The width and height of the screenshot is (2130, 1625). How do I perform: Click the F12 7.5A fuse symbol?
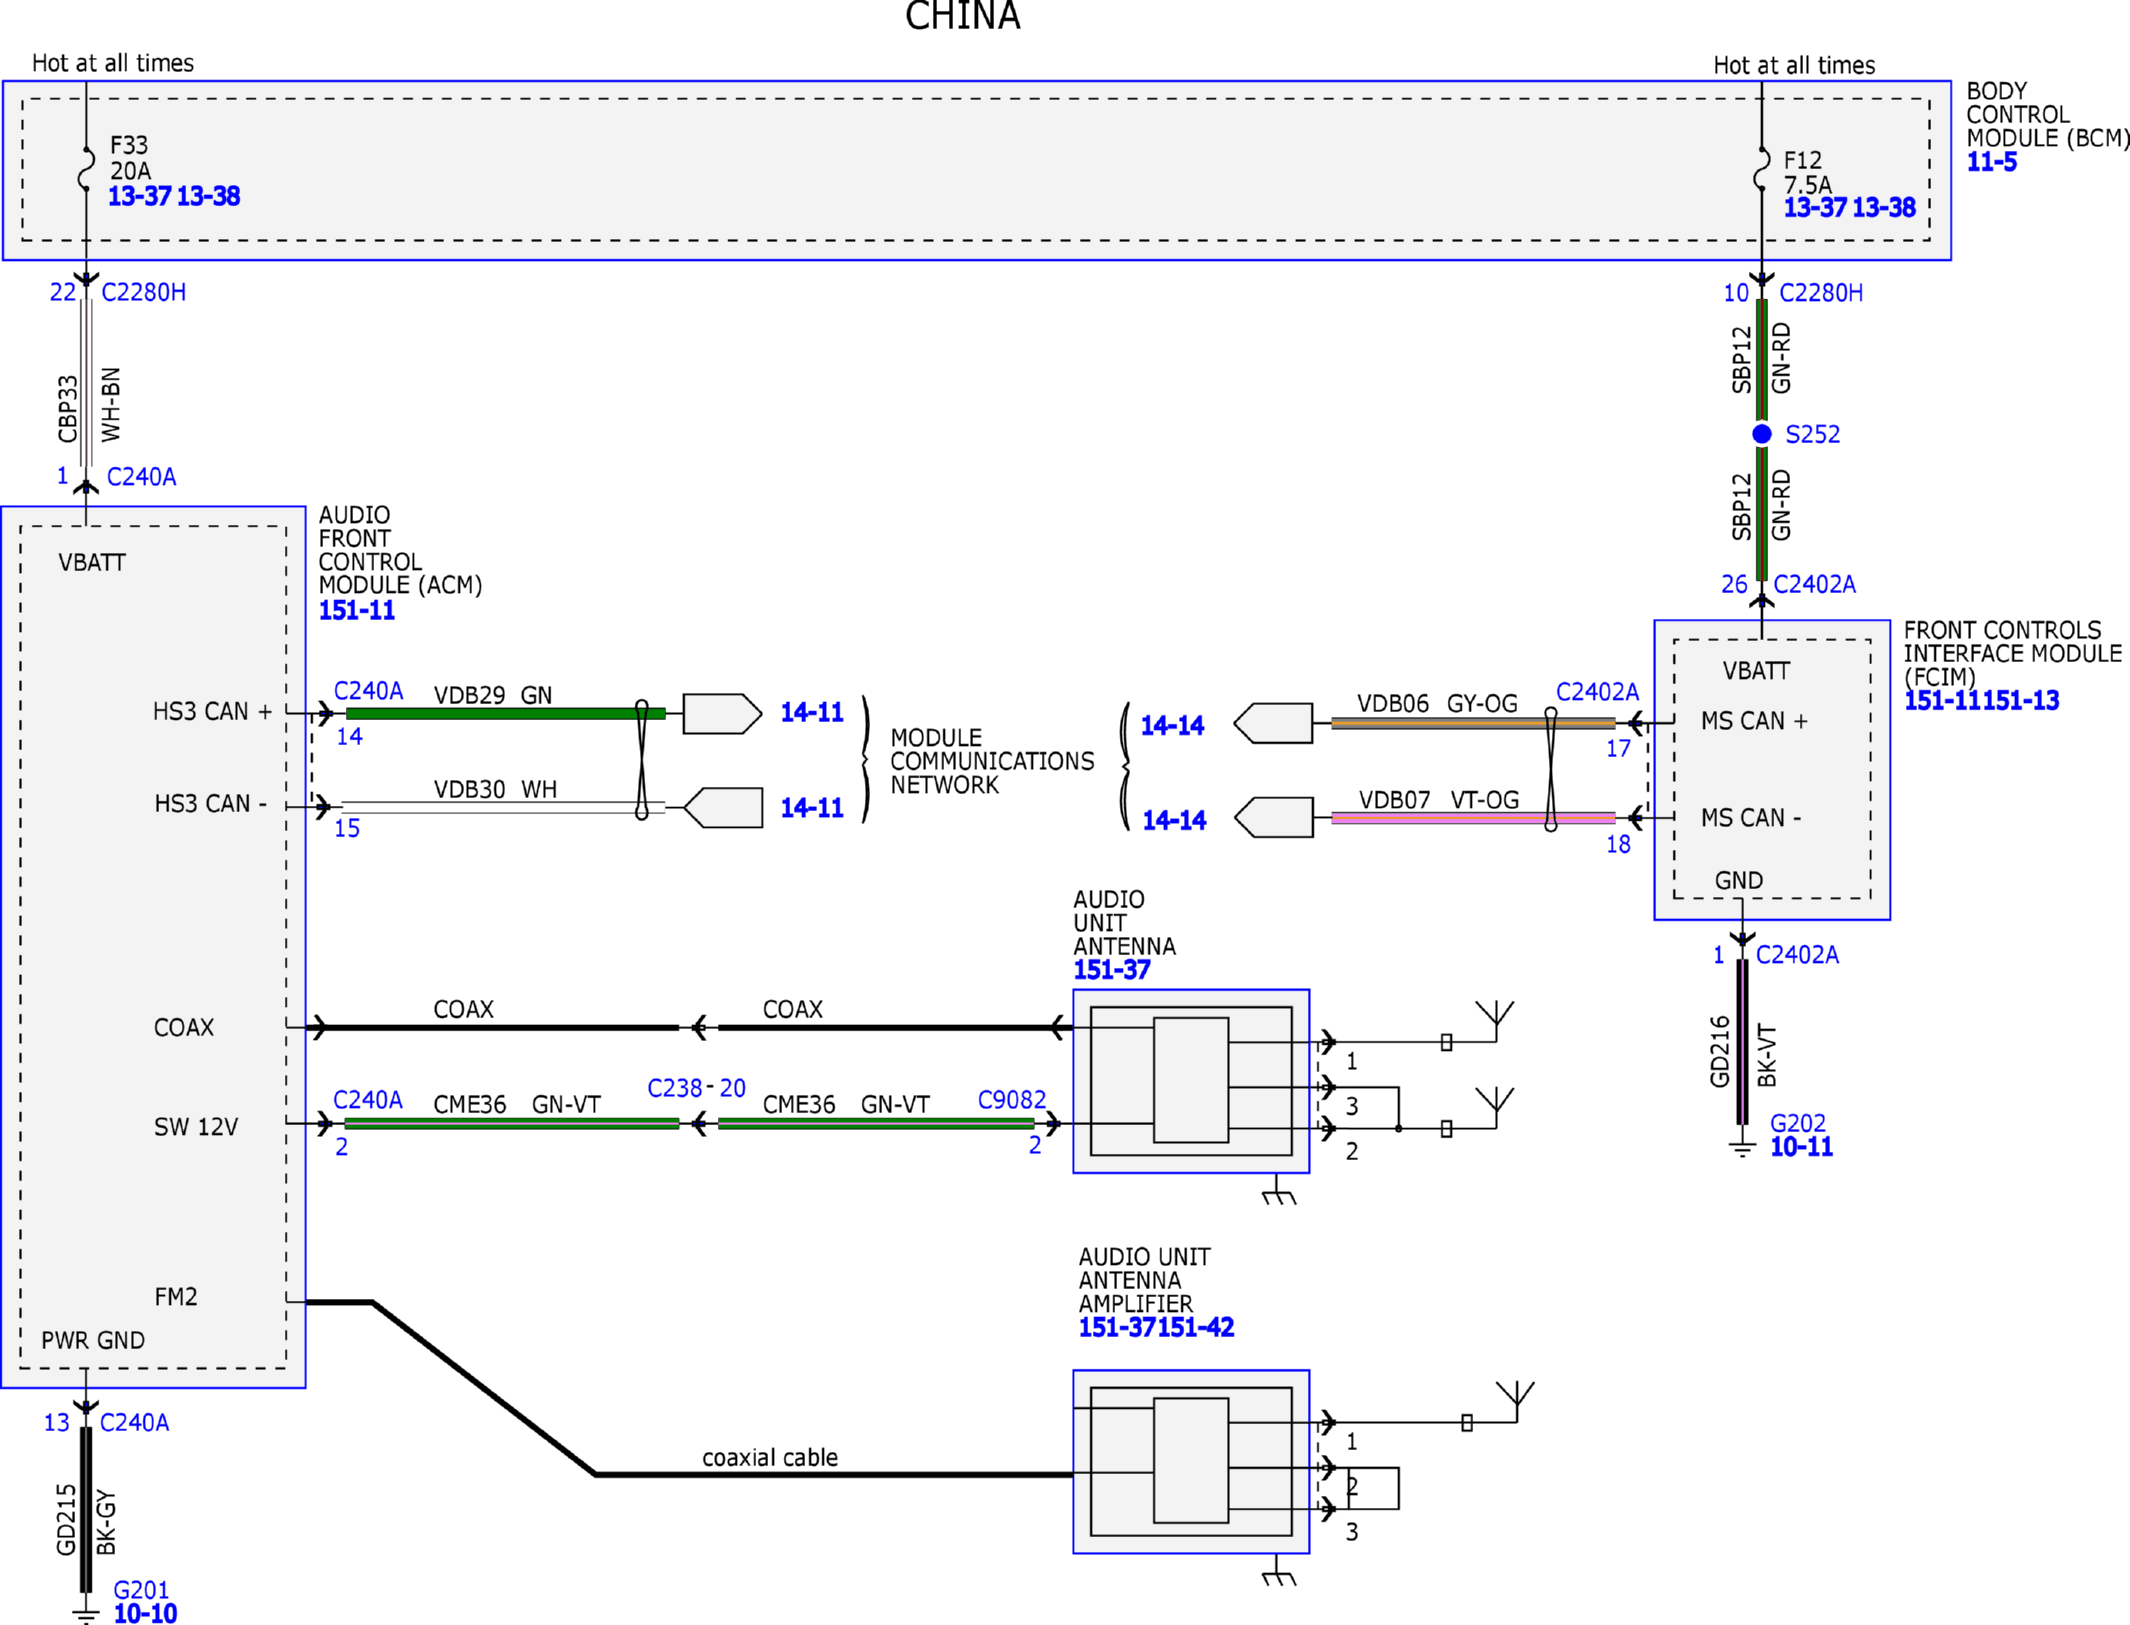1761,169
